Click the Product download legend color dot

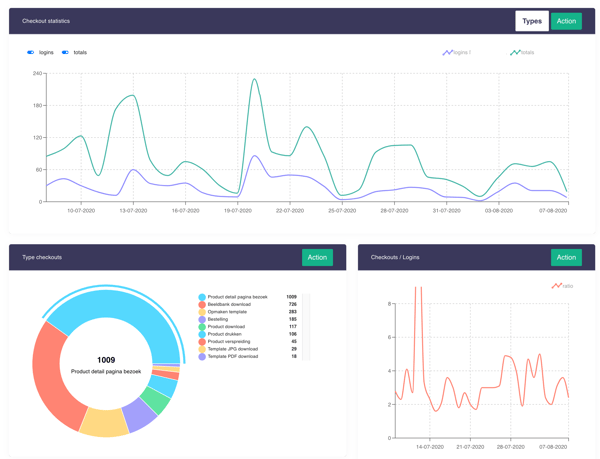coord(202,327)
